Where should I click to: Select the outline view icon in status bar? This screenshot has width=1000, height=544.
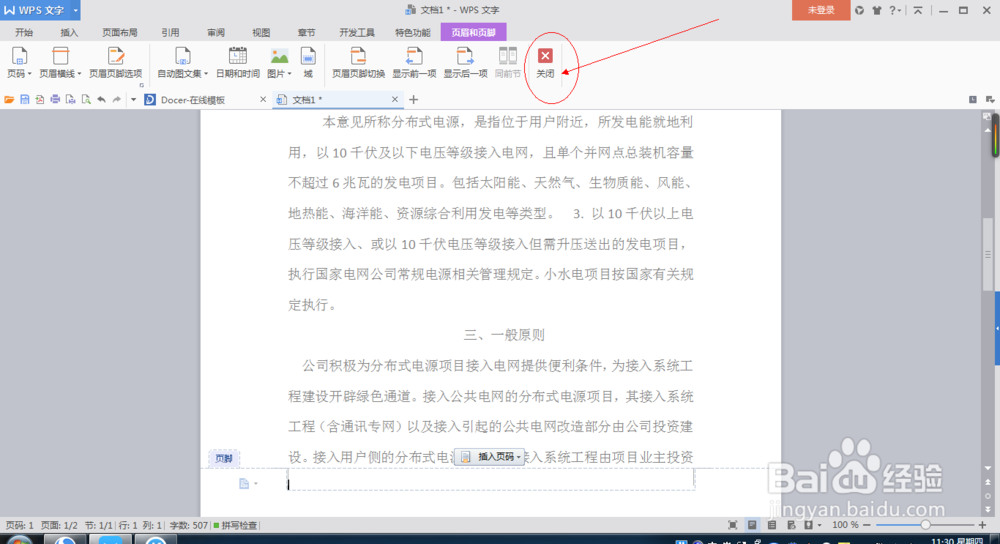[772, 525]
